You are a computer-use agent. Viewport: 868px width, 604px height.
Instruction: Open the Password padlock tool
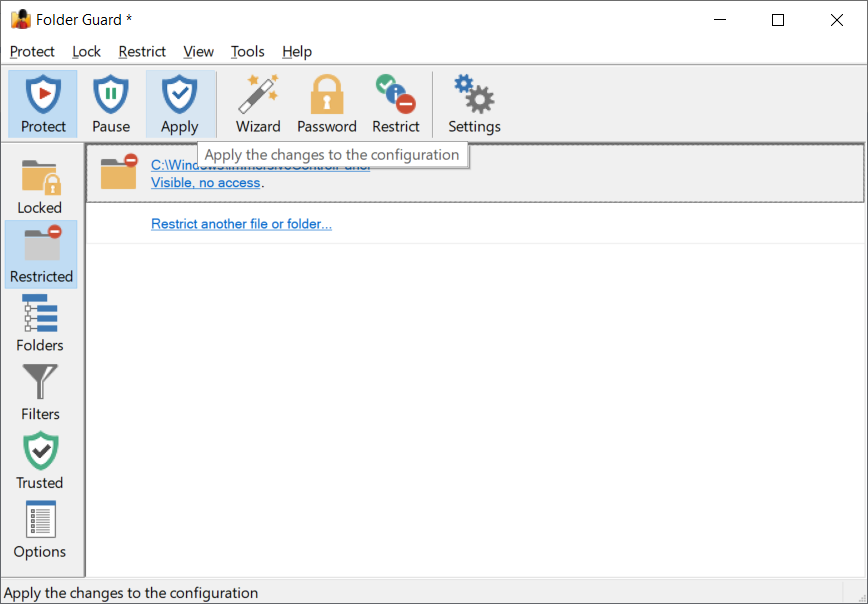327,104
